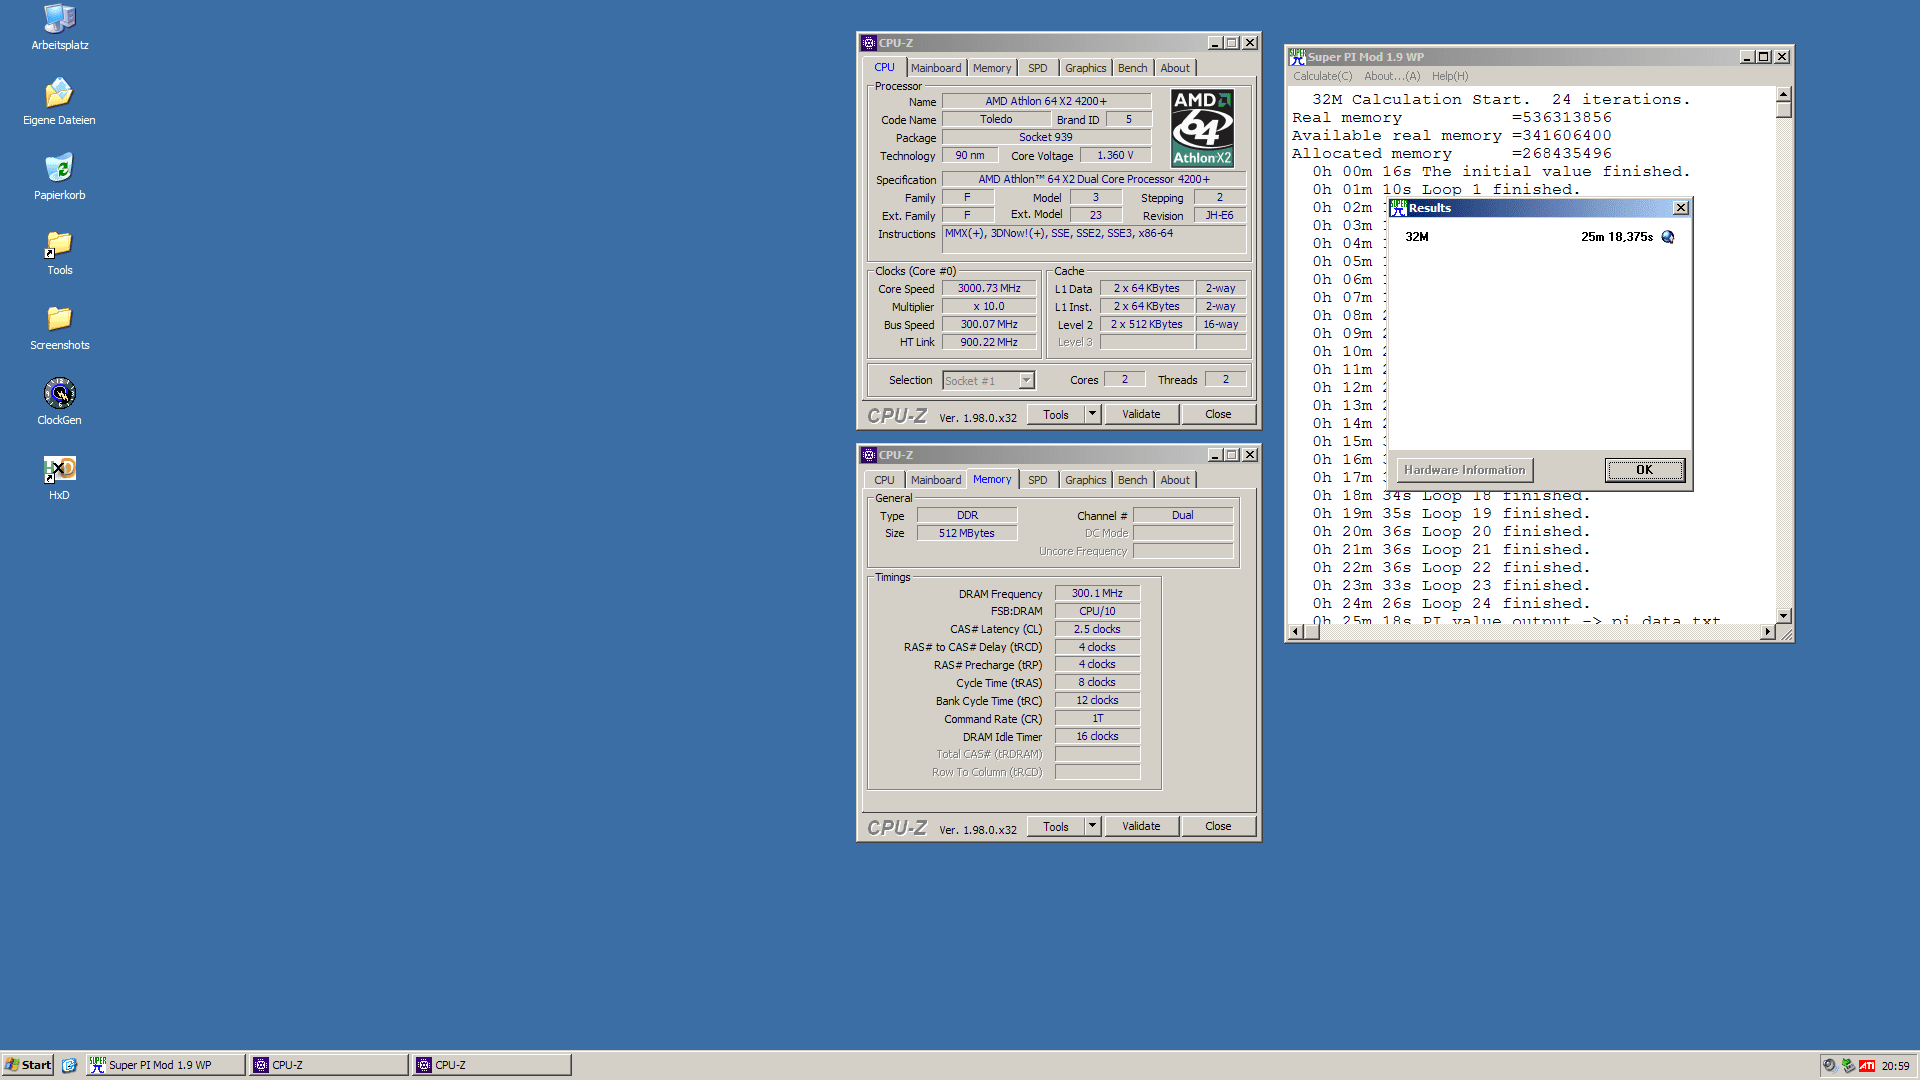Viewport: 1920px width, 1080px height.
Task: Open About tab in lower CPU-Z window
Action: tap(1175, 480)
